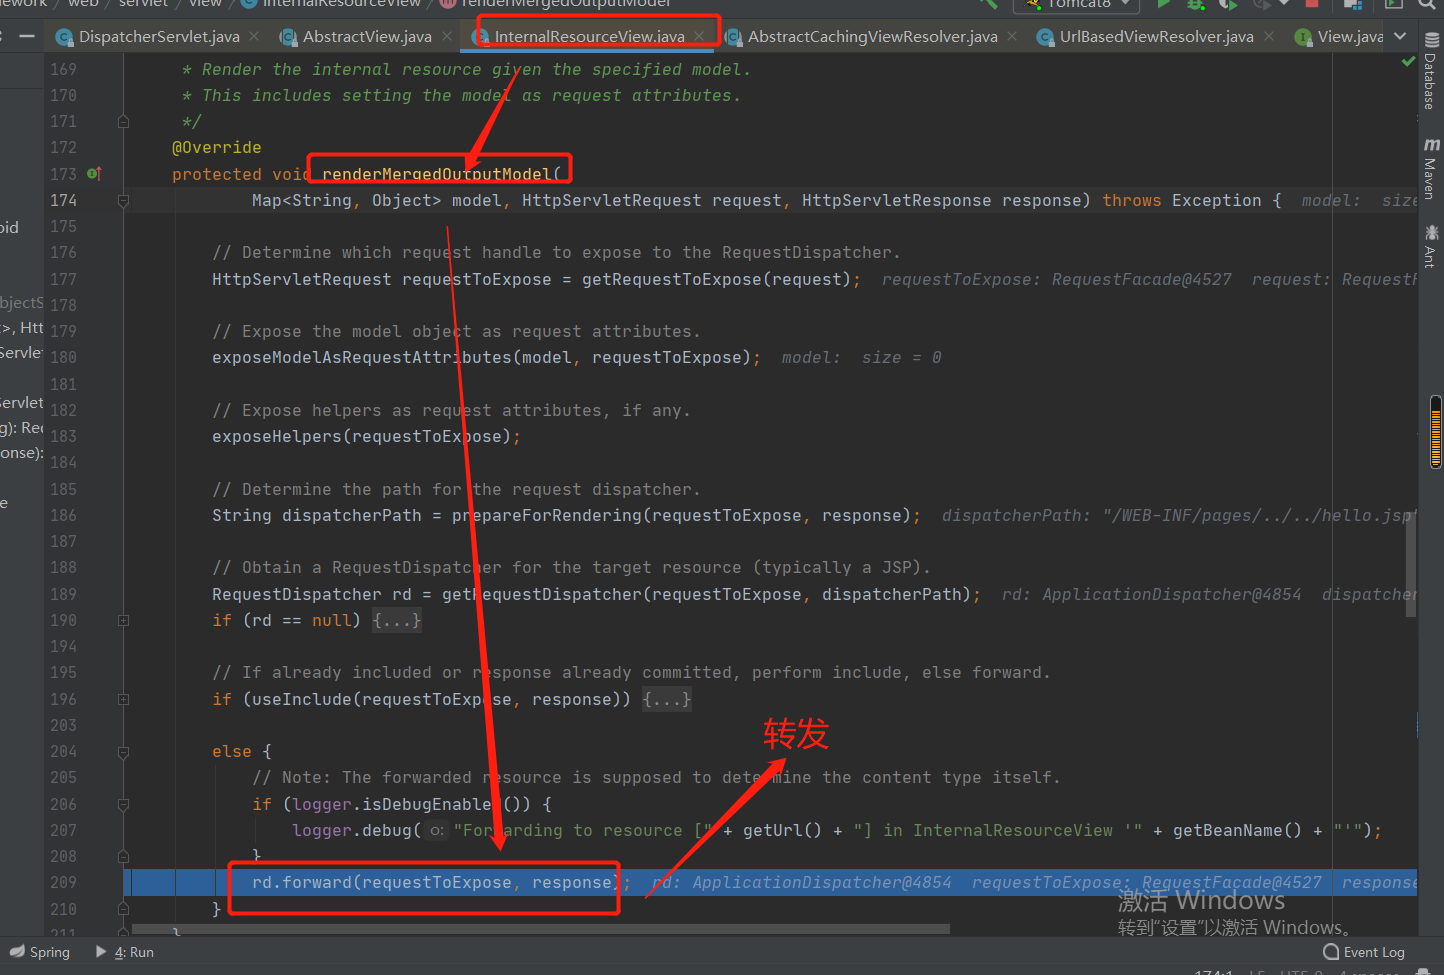1444x975 pixels.
Task: Open the Database tool window
Action: pos(1430,72)
